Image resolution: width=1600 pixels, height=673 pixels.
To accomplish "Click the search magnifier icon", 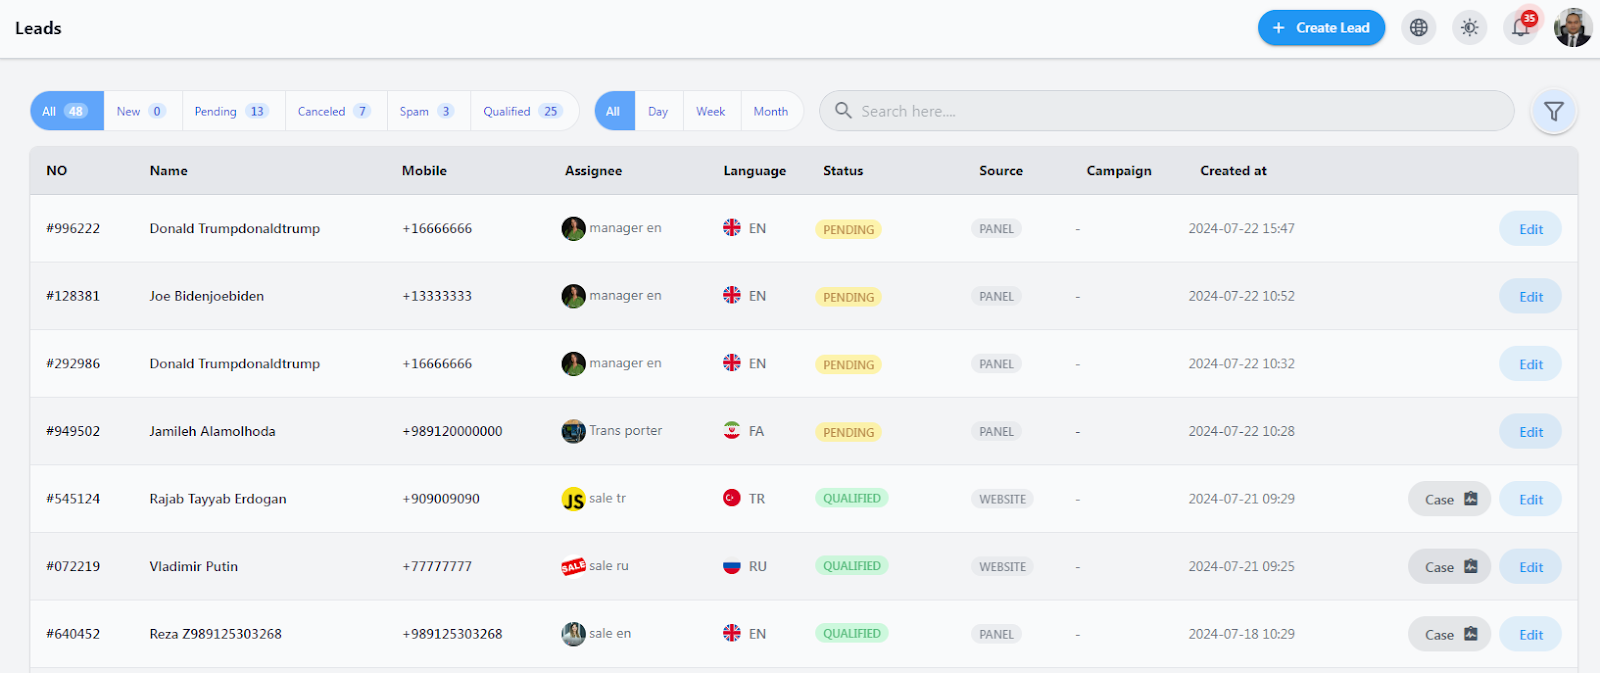I will (843, 110).
